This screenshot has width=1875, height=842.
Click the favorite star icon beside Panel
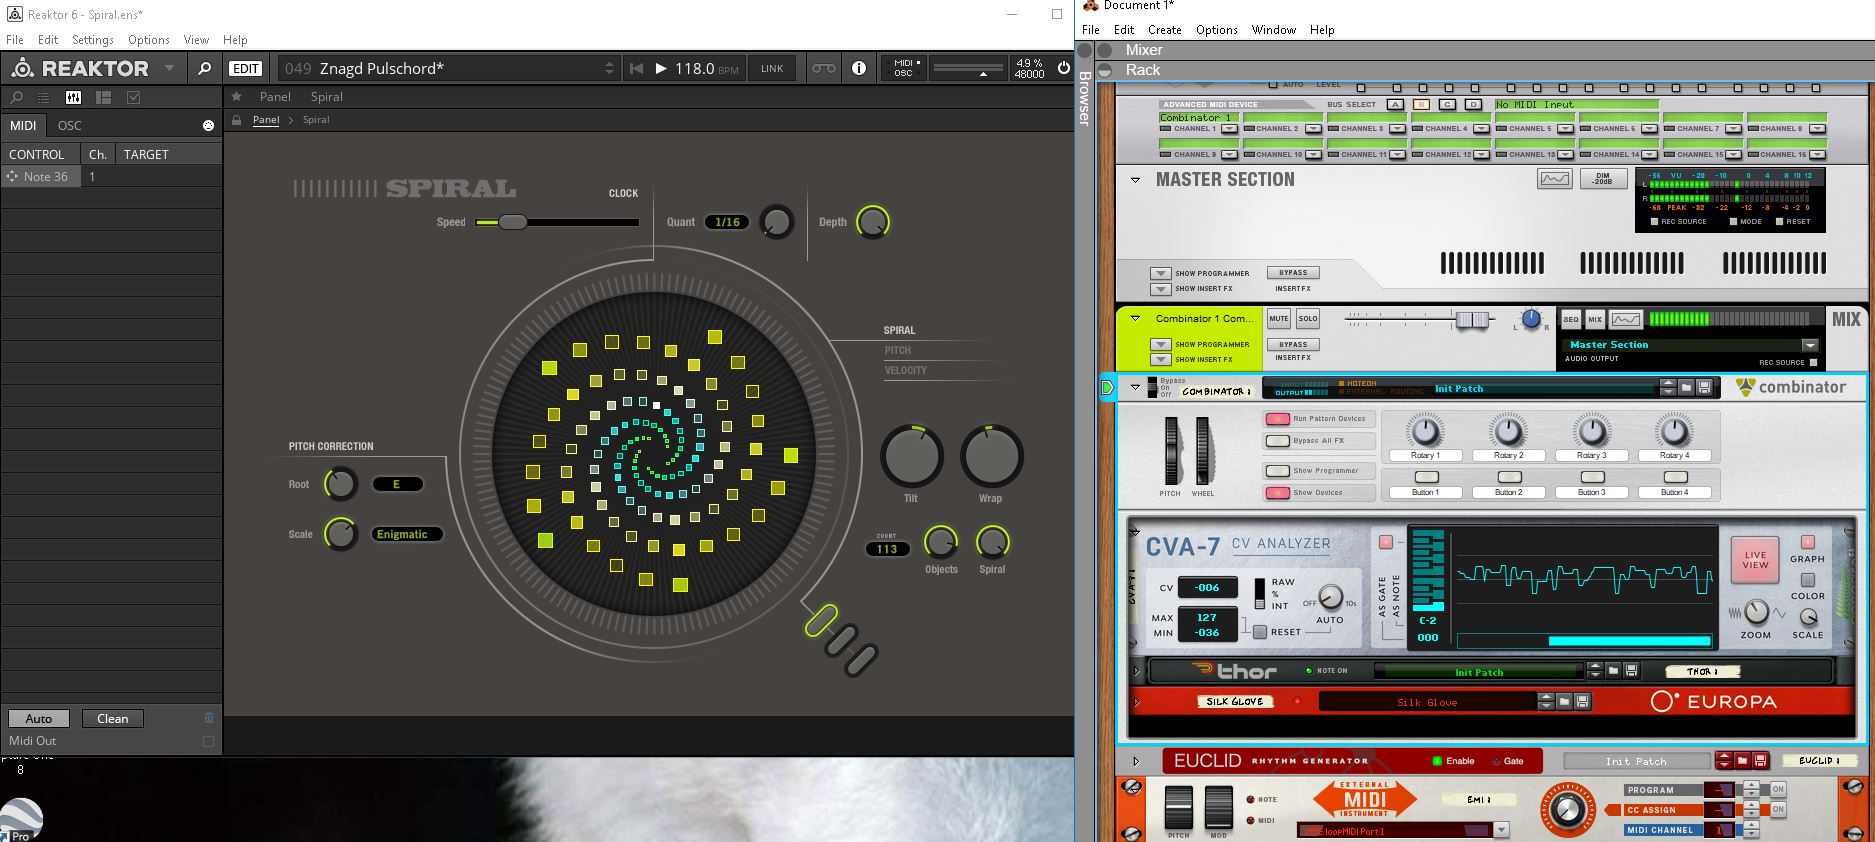click(236, 97)
